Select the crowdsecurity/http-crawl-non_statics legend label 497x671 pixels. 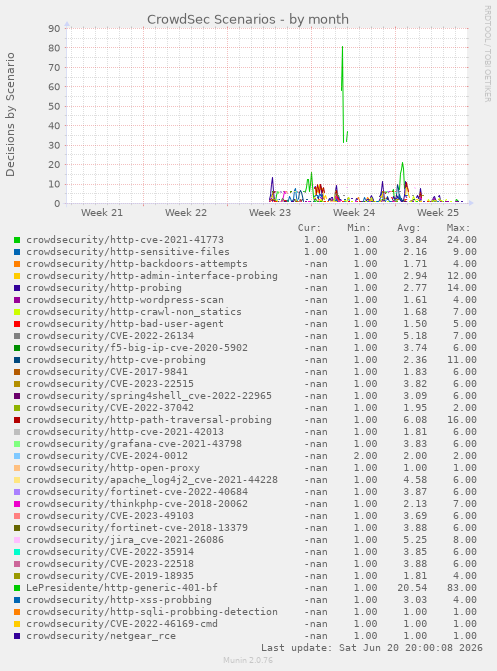[134, 312]
